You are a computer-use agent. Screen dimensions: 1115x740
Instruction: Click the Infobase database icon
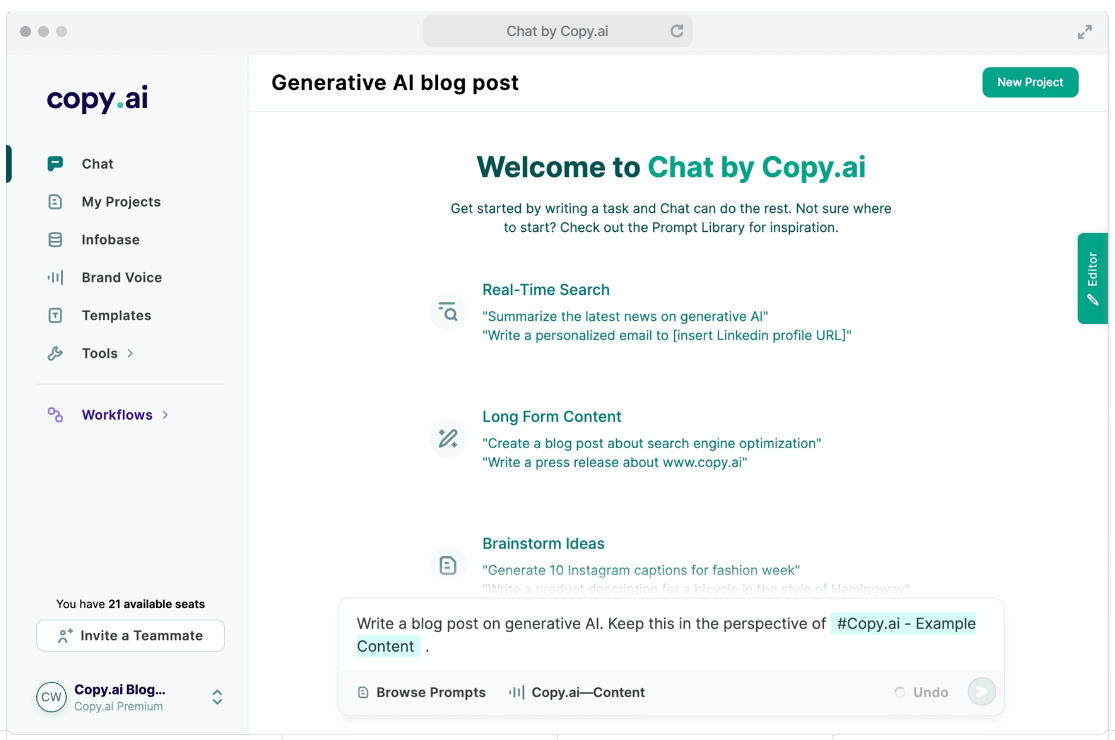point(56,240)
